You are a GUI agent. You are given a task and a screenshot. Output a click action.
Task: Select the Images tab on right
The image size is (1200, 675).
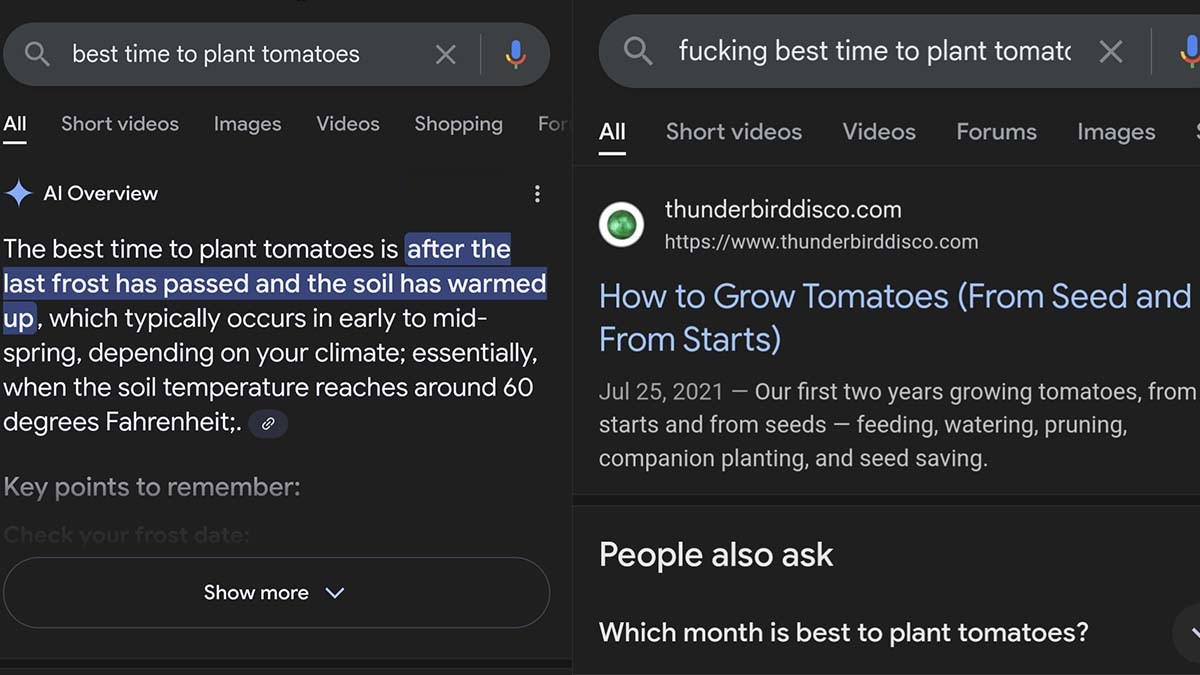tap(1116, 132)
